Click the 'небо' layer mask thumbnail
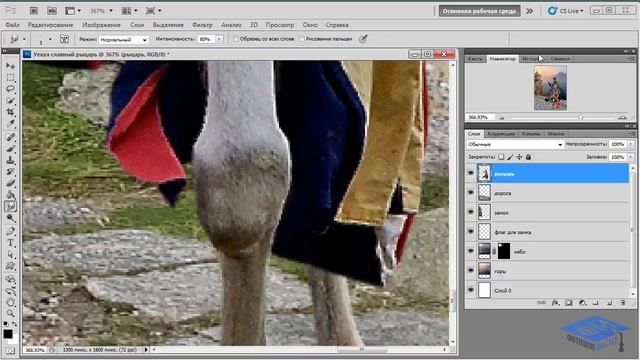This screenshot has height=360, width=640. pos(504,251)
